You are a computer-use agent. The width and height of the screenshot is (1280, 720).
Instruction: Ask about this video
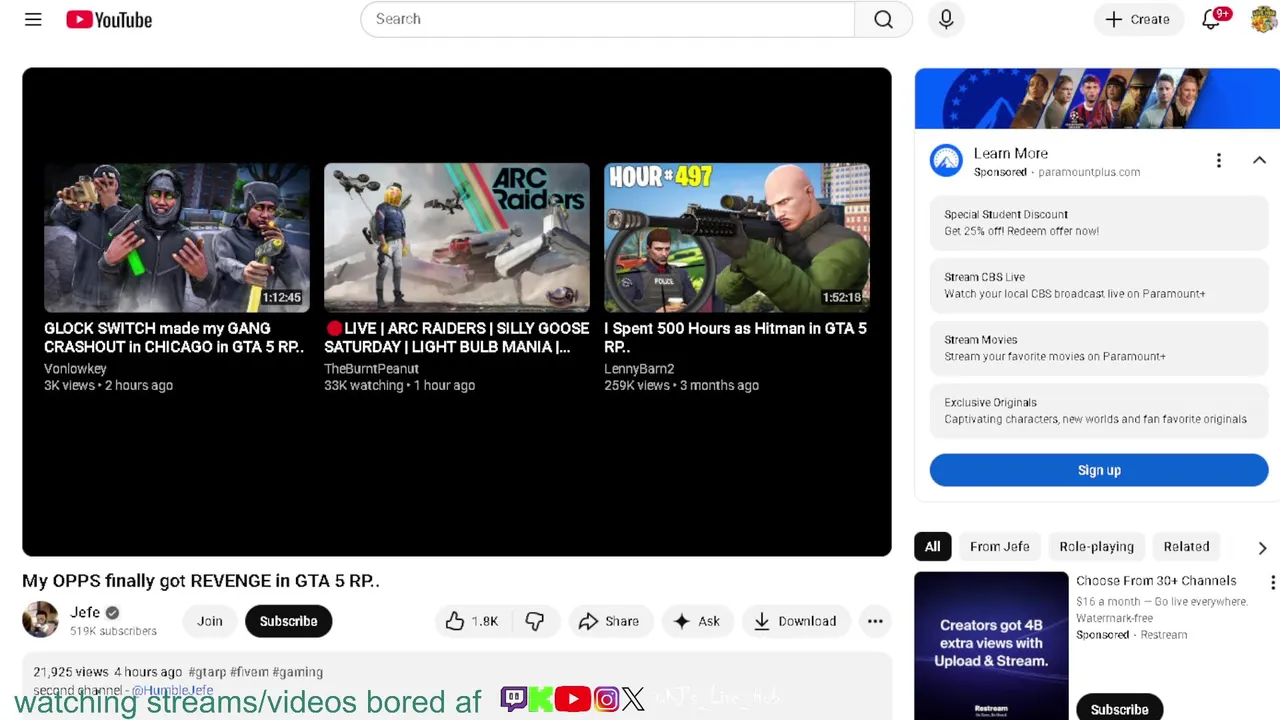tap(697, 621)
